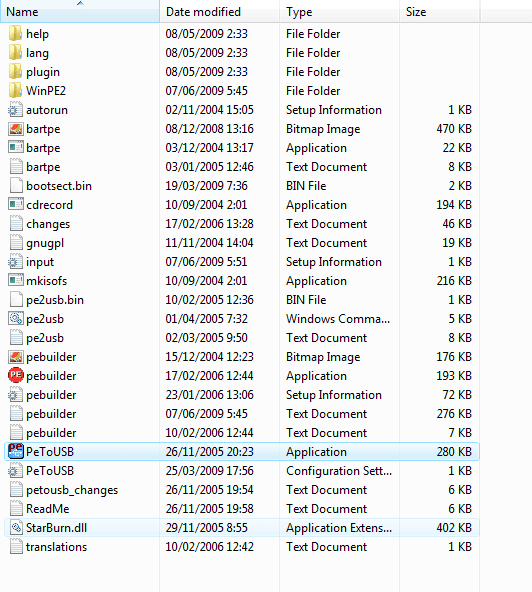Click the WinPE2 folder icon
This screenshot has width=532, height=592.
[15, 91]
